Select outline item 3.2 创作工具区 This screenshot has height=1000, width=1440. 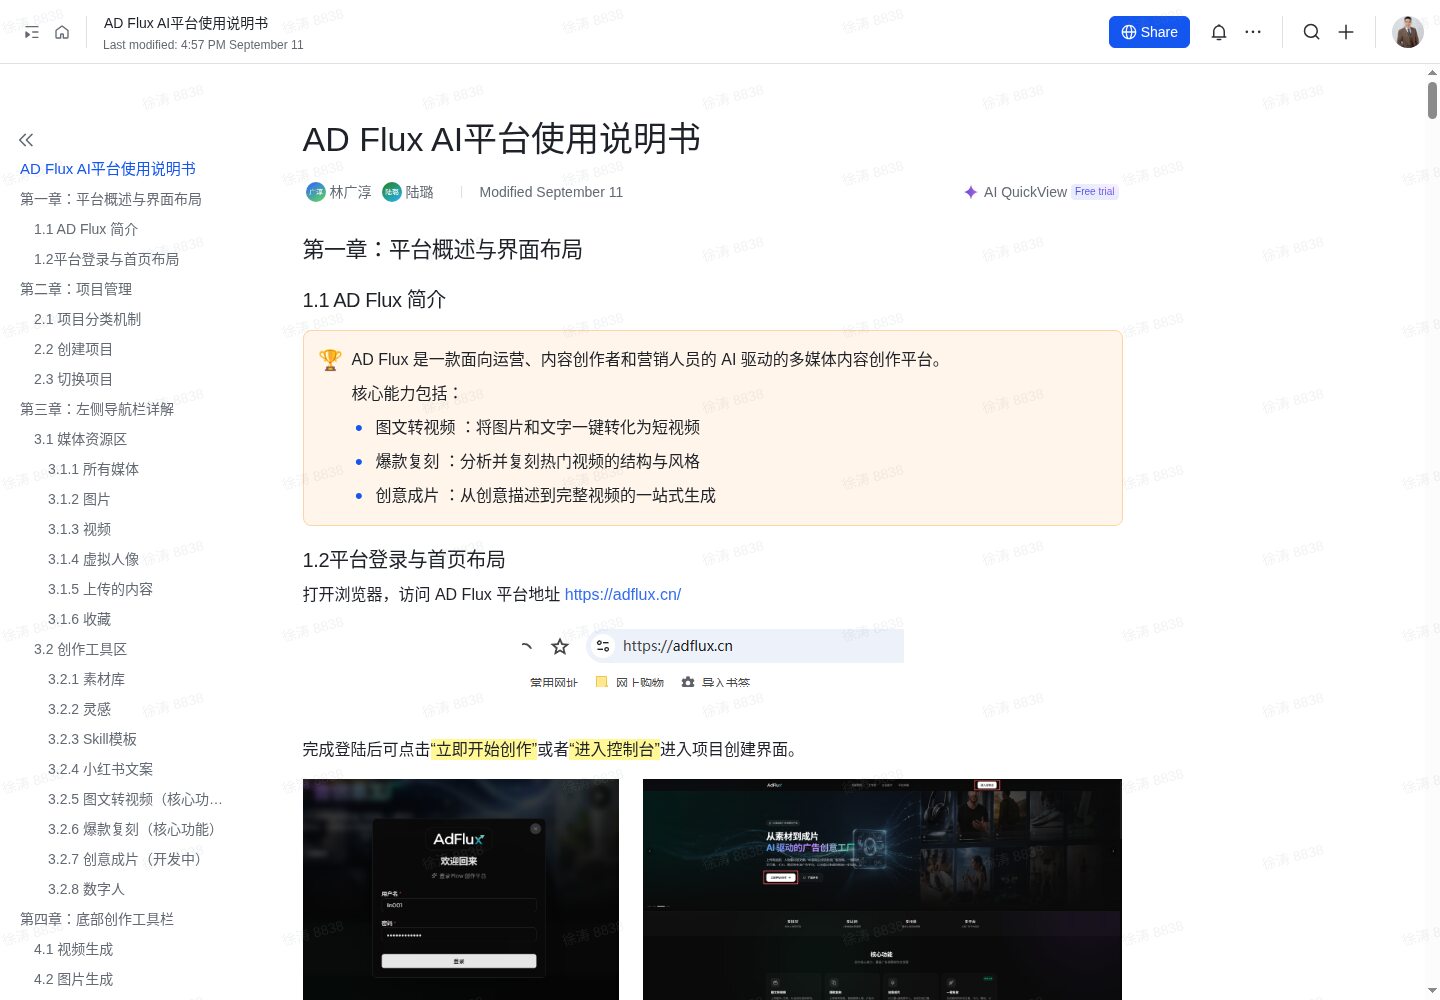click(x=81, y=649)
